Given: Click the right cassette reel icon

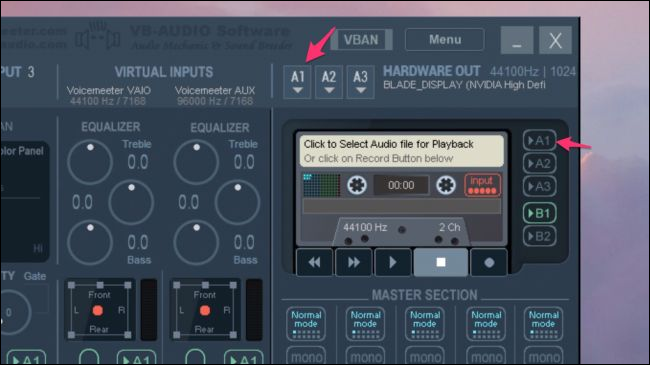Looking at the screenshot, I should pyautogui.click(x=446, y=185).
